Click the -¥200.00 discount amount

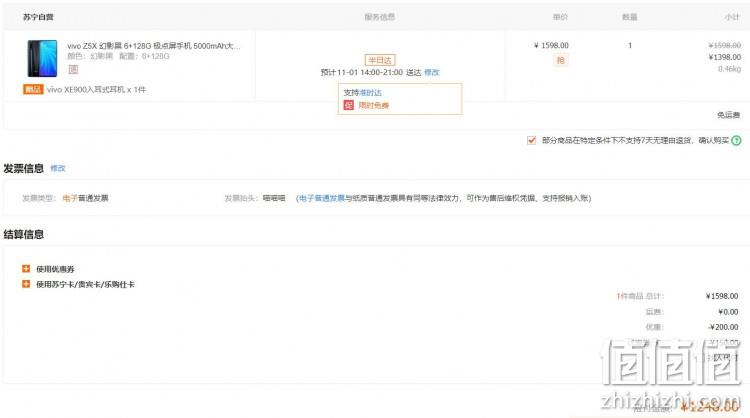click(723, 327)
